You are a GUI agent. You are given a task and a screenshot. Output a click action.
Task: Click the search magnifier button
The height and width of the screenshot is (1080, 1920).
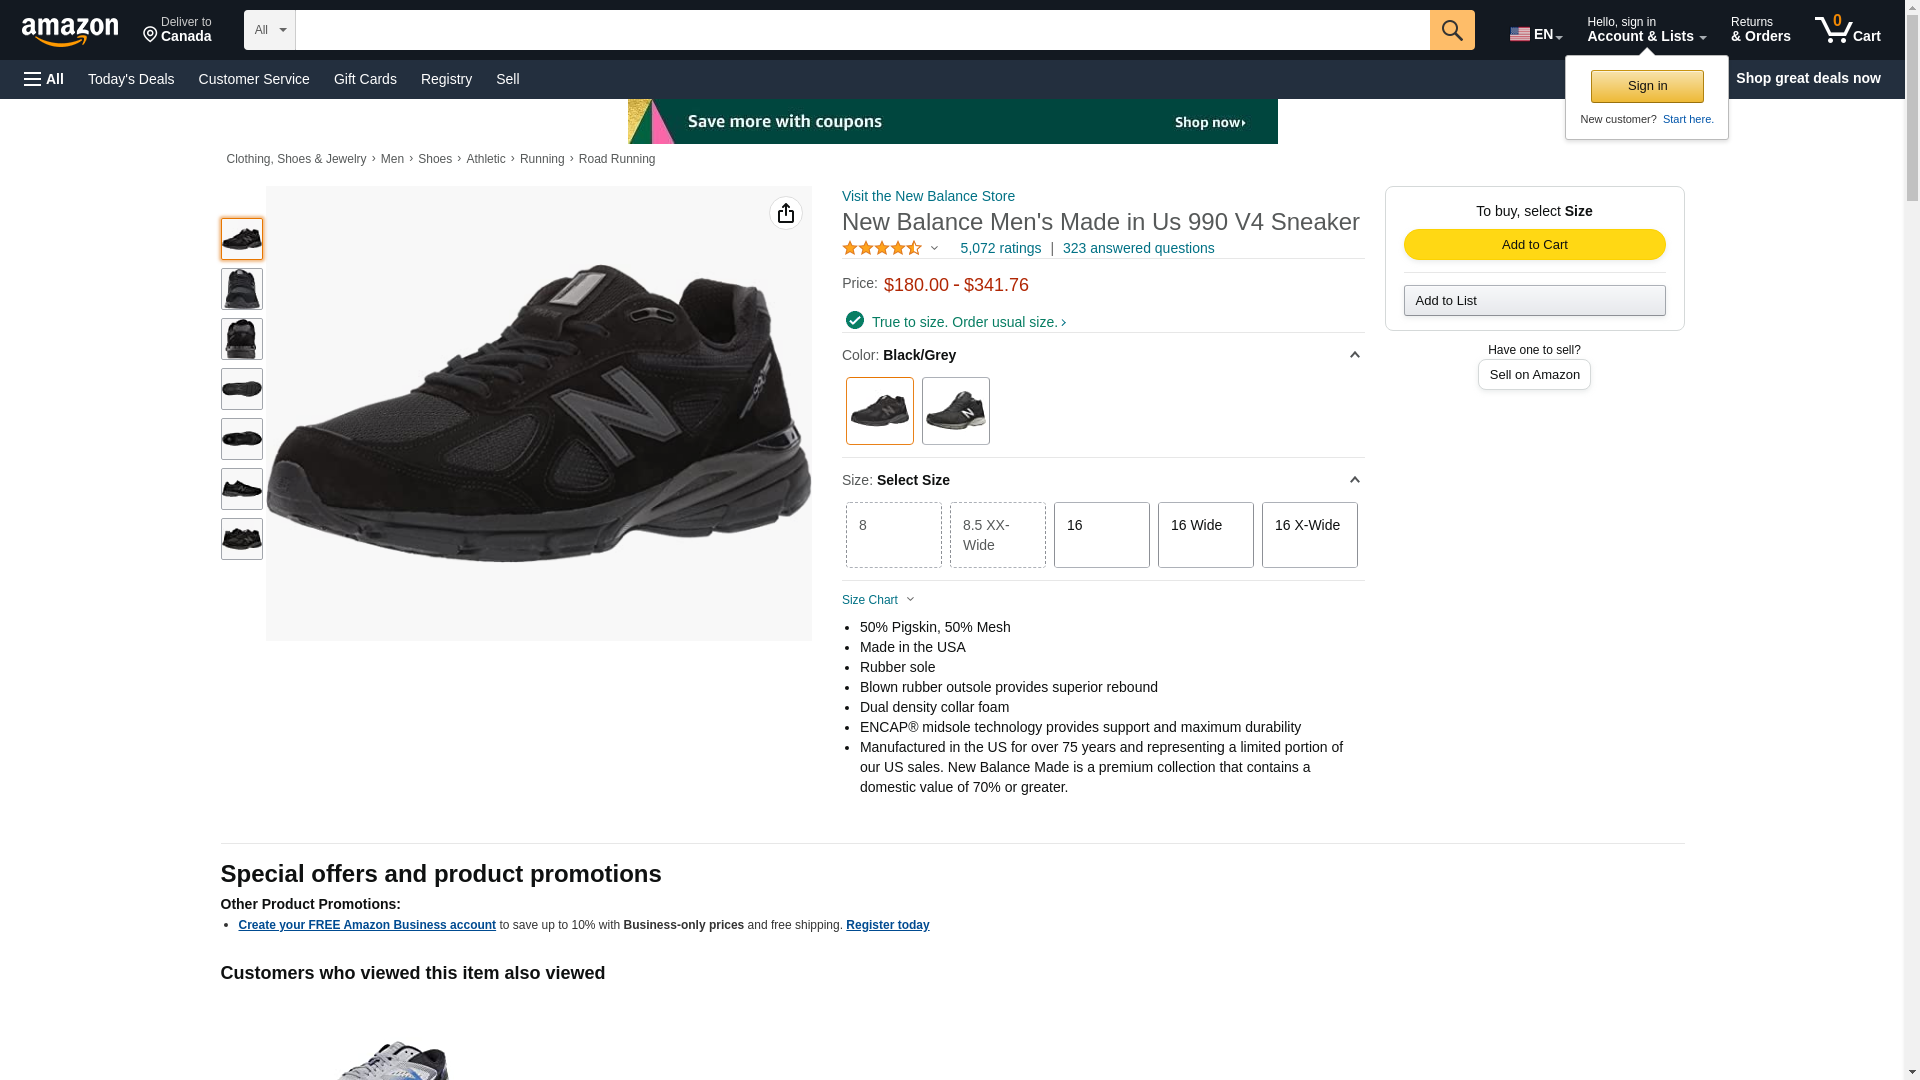(1451, 30)
